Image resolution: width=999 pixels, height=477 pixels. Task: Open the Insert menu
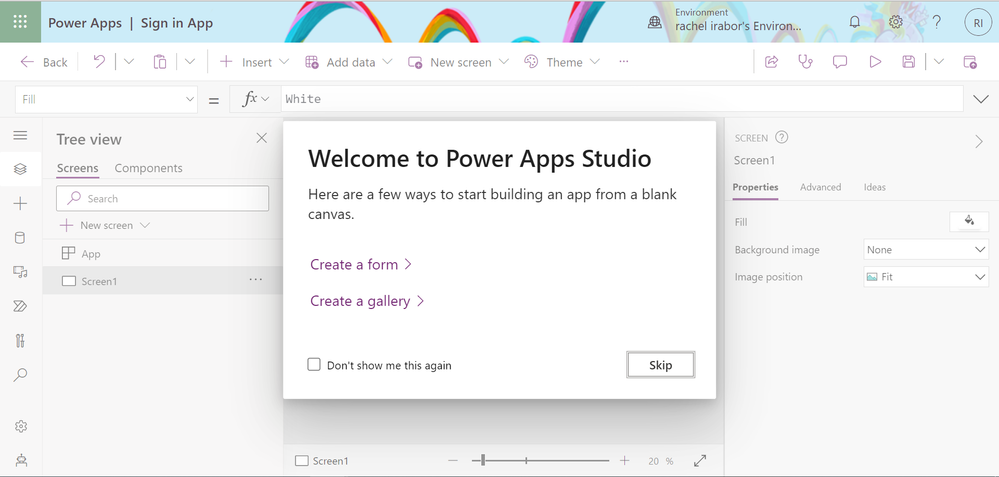pos(254,62)
